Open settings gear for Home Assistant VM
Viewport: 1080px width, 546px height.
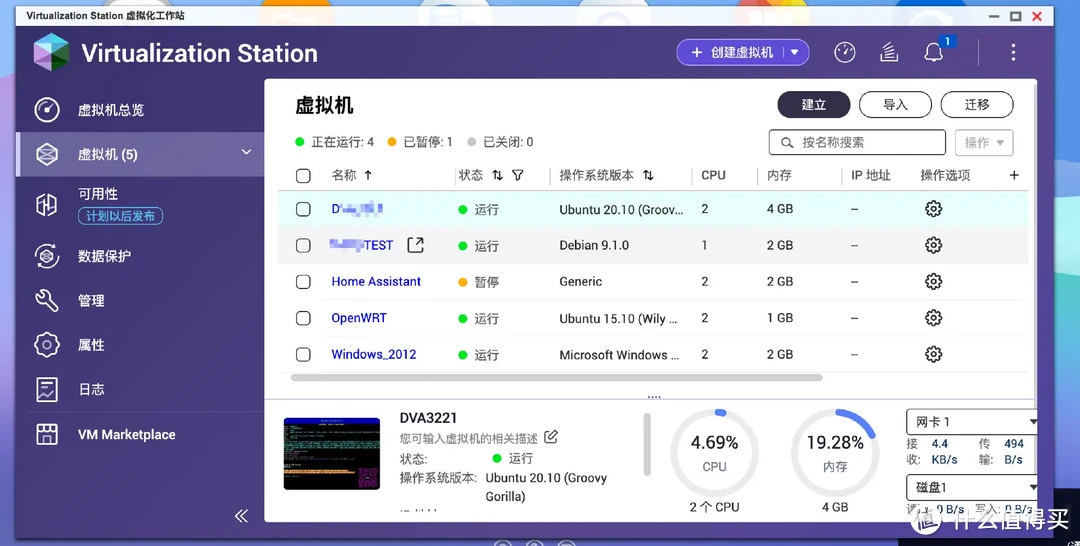933,282
